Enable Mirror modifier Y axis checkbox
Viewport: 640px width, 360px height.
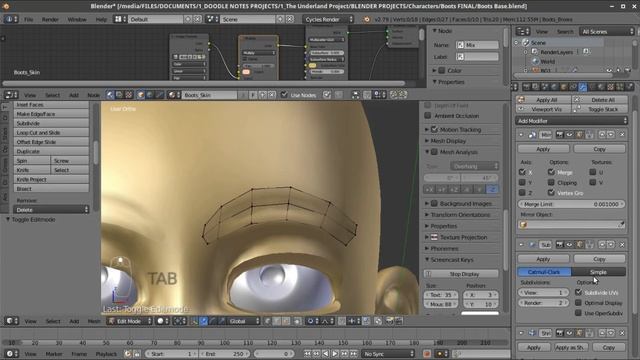click(x=522, y=182)
